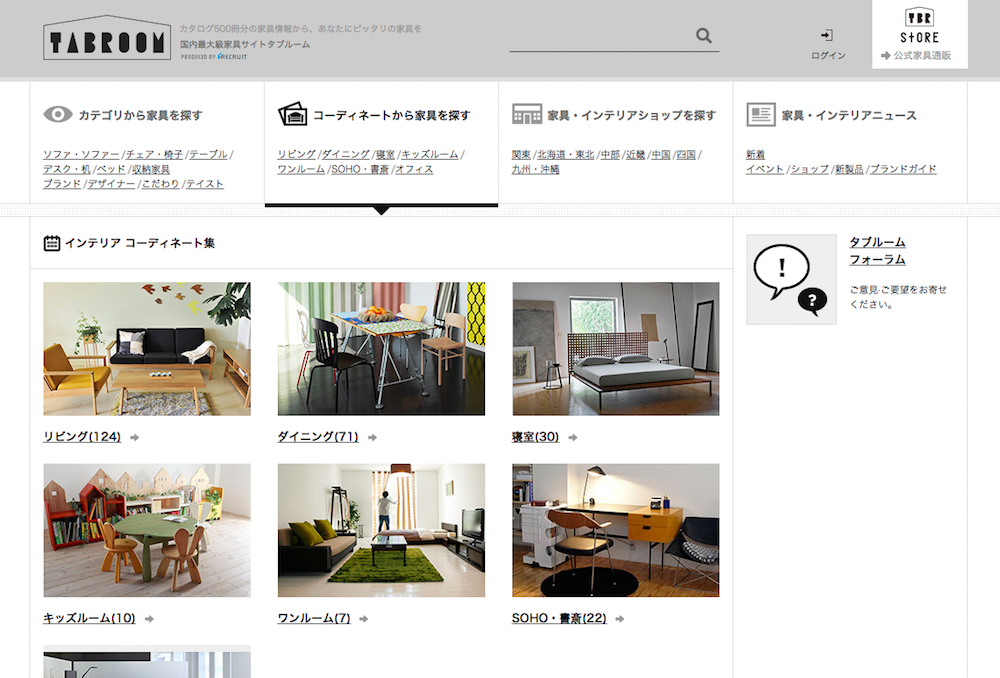Open the kids room photo
The height and width of the screenshot is (678, 1000).
click(x=147, y=530)
